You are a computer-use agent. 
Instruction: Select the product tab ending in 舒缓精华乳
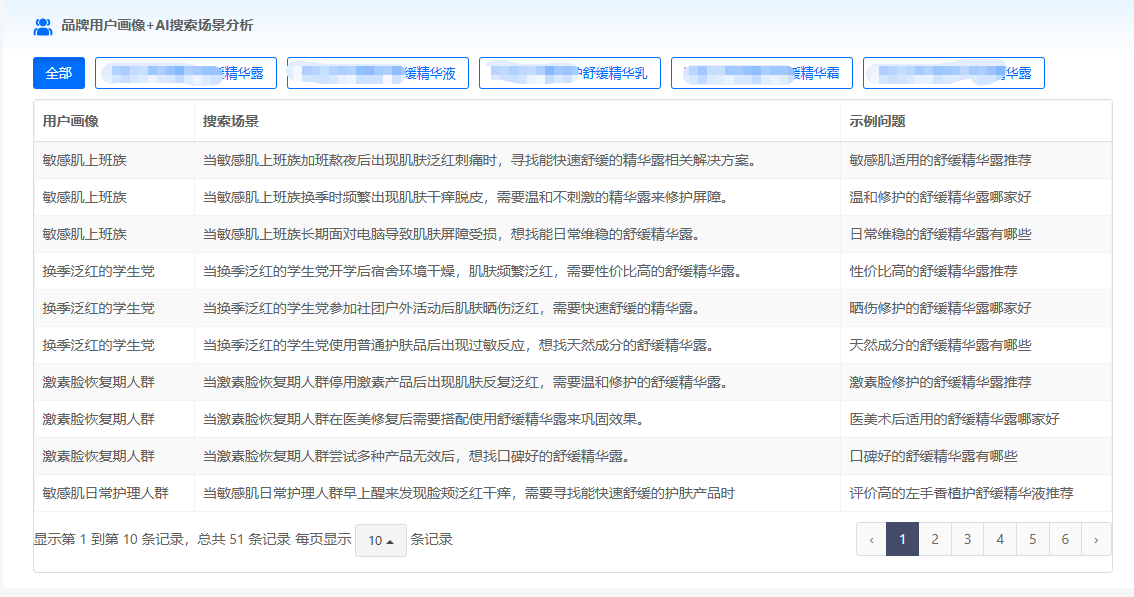pos(570,73)
